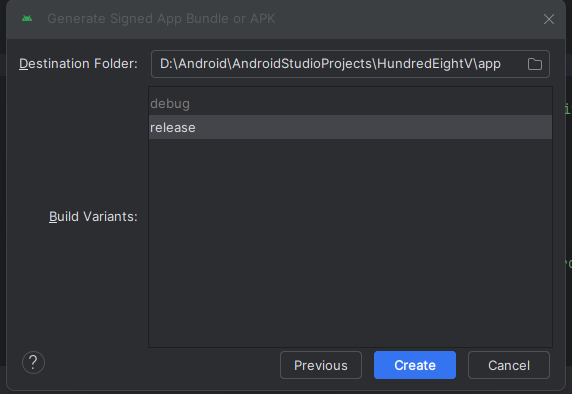
Task: Click the green code text behind the dialog, upper right
Action: point(568,109)
